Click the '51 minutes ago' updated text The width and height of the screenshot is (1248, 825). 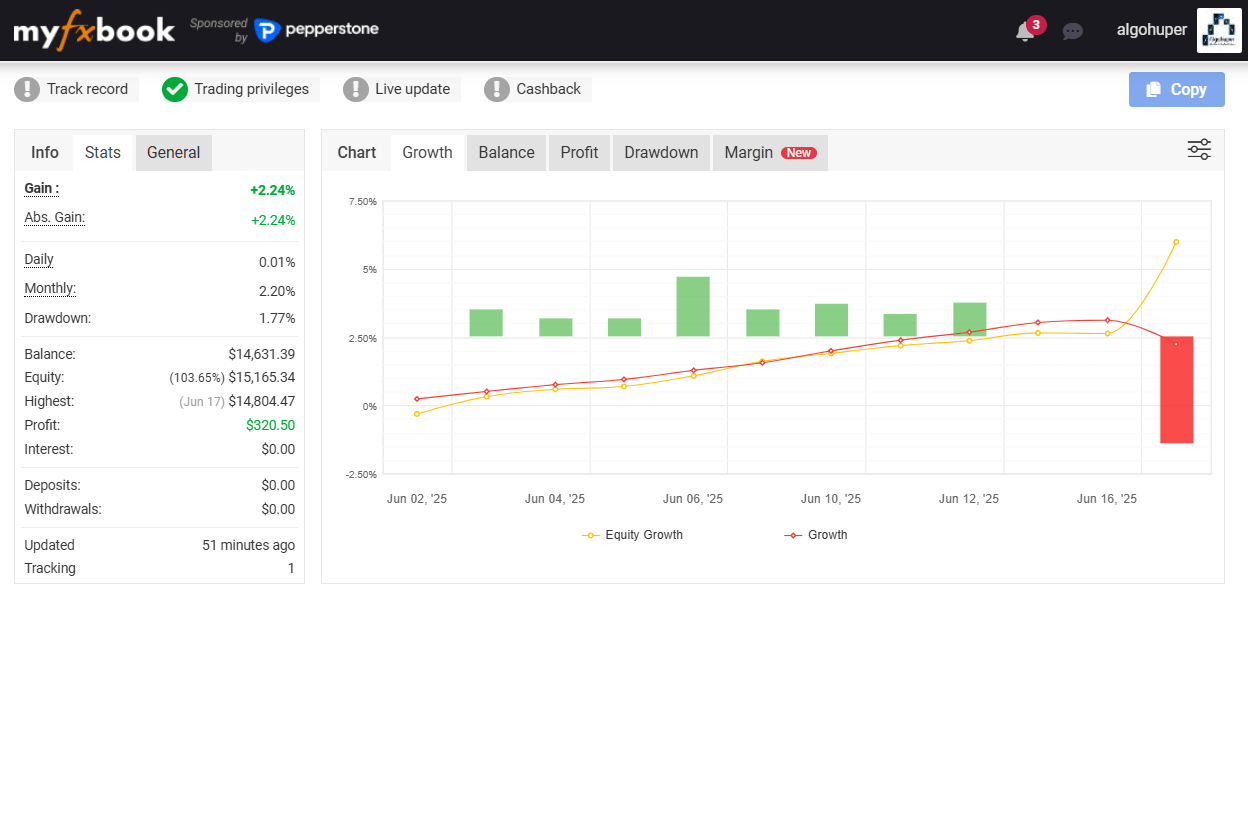(x=248, y=546)
